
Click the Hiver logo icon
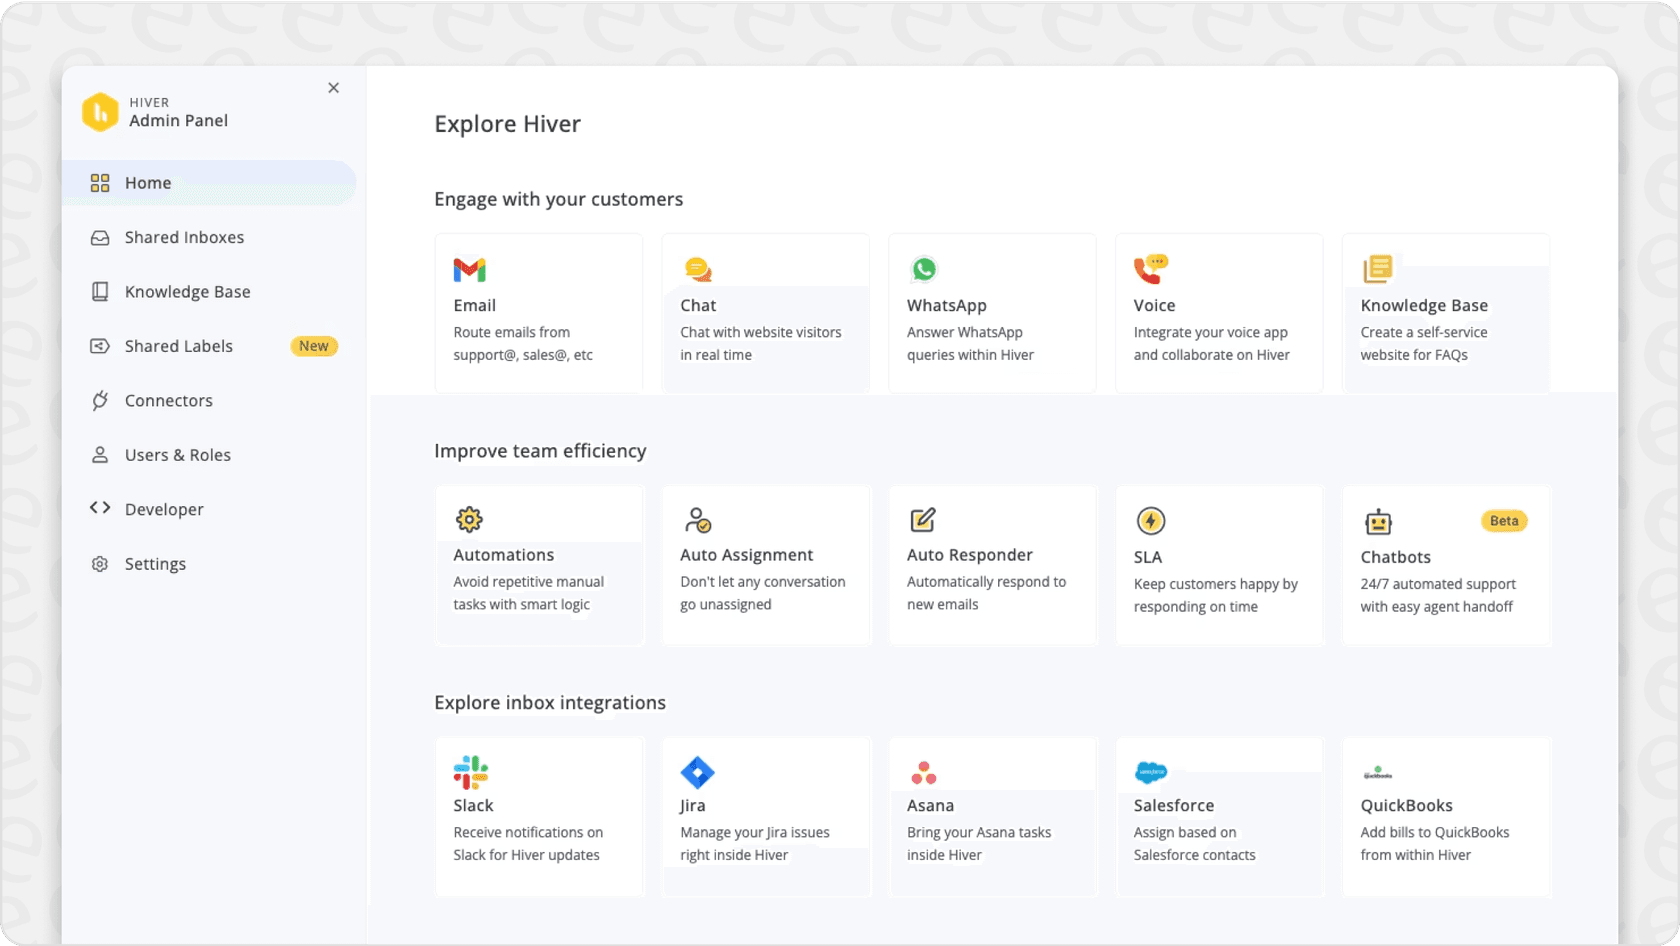[100, 112]
